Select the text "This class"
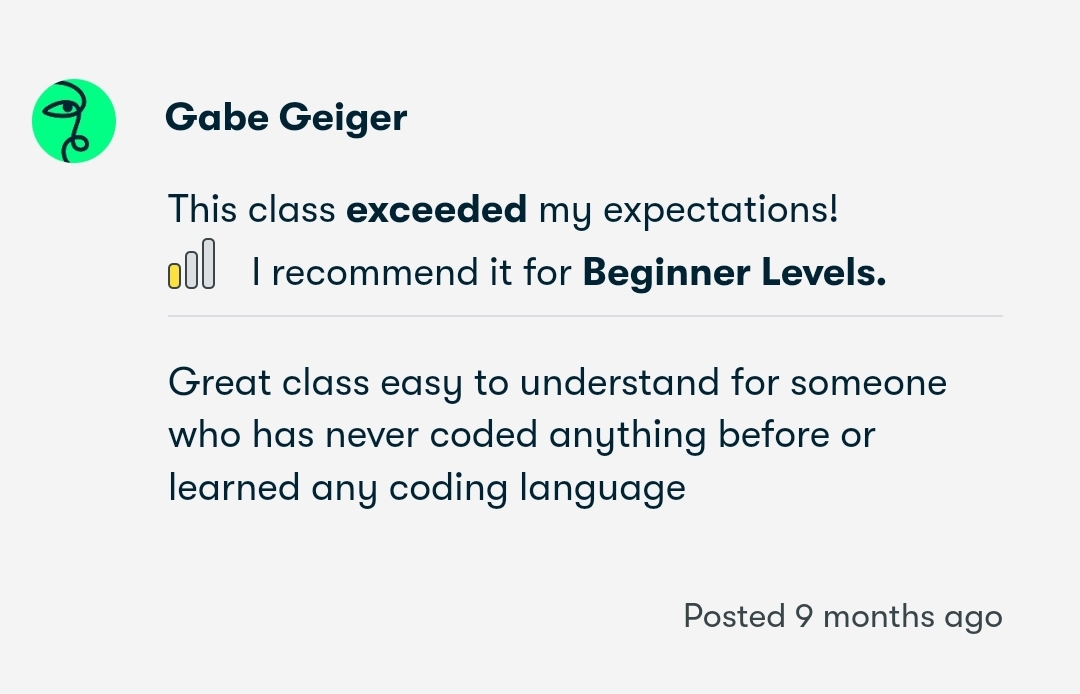Viewport: 1080px width, 694px height. (x=251, y=210)
